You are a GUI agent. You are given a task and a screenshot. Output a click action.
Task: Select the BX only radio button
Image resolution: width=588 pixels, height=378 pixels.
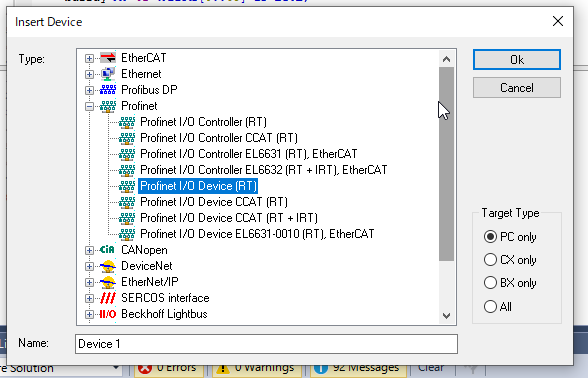point(510,283)
